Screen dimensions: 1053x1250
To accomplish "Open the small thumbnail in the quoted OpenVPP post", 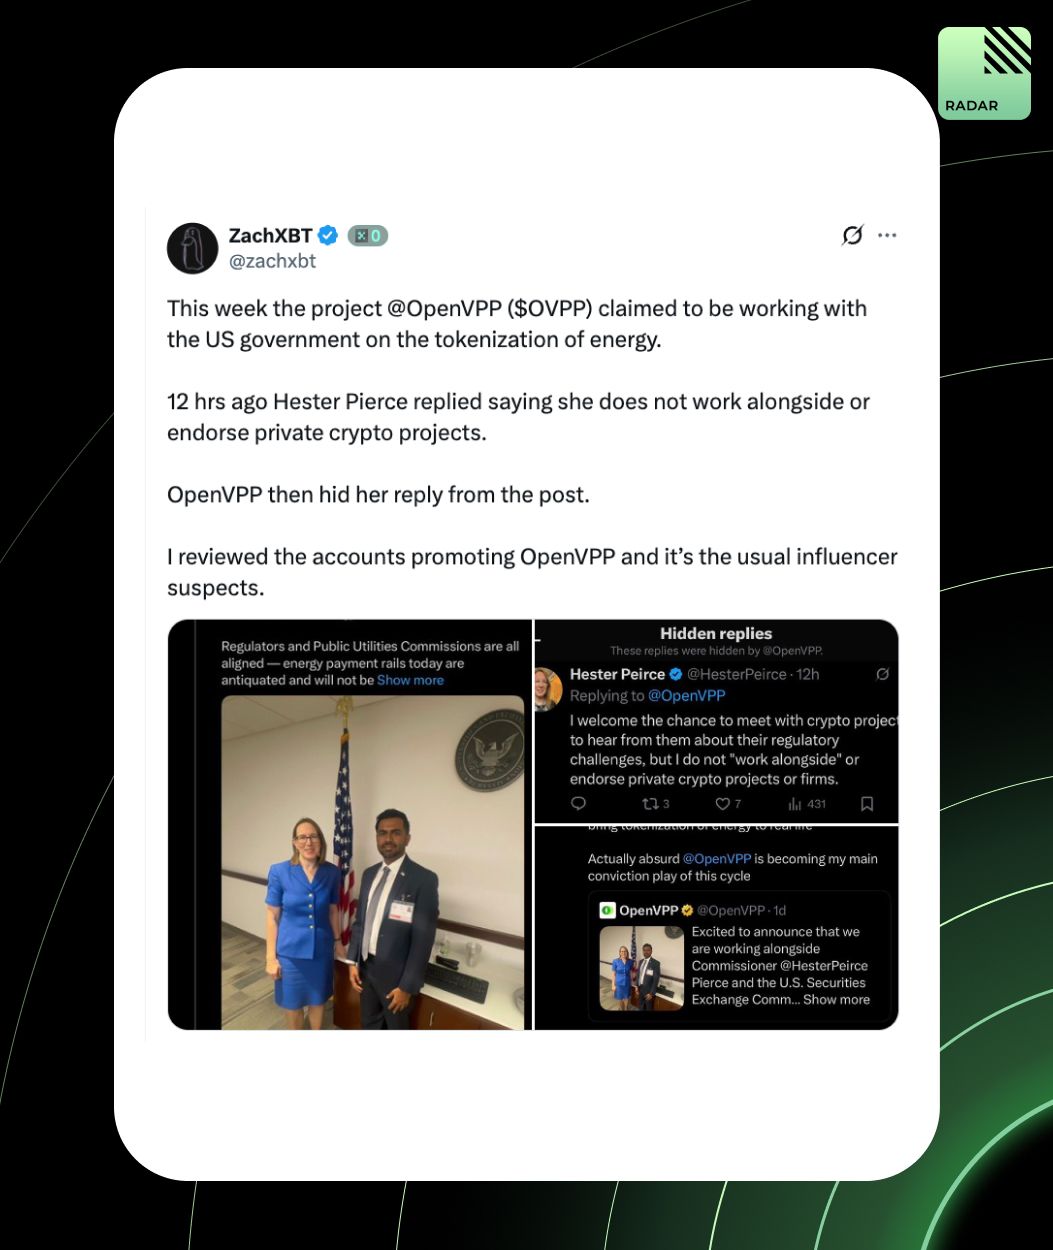I will coord(642,968).
